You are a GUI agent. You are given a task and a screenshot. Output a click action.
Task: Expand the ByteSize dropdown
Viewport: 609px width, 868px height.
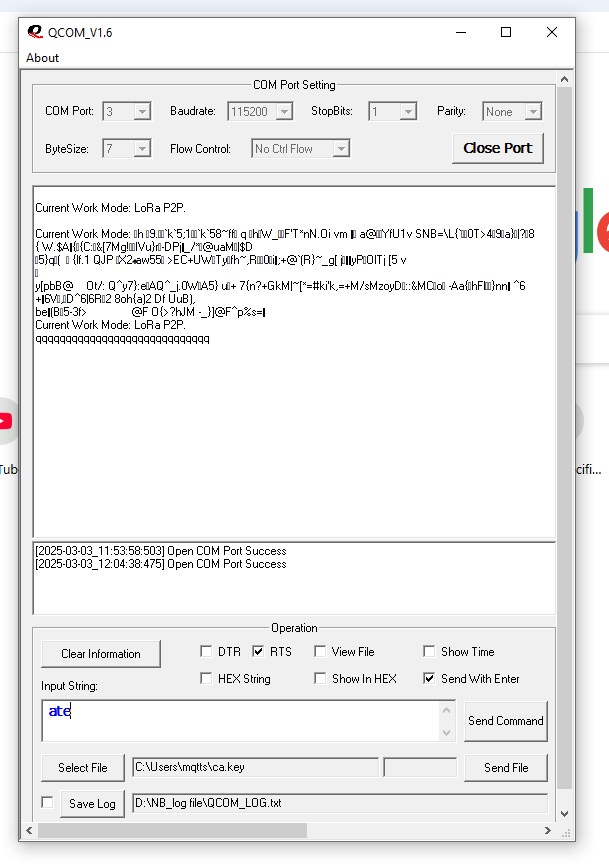click(141, 149)
